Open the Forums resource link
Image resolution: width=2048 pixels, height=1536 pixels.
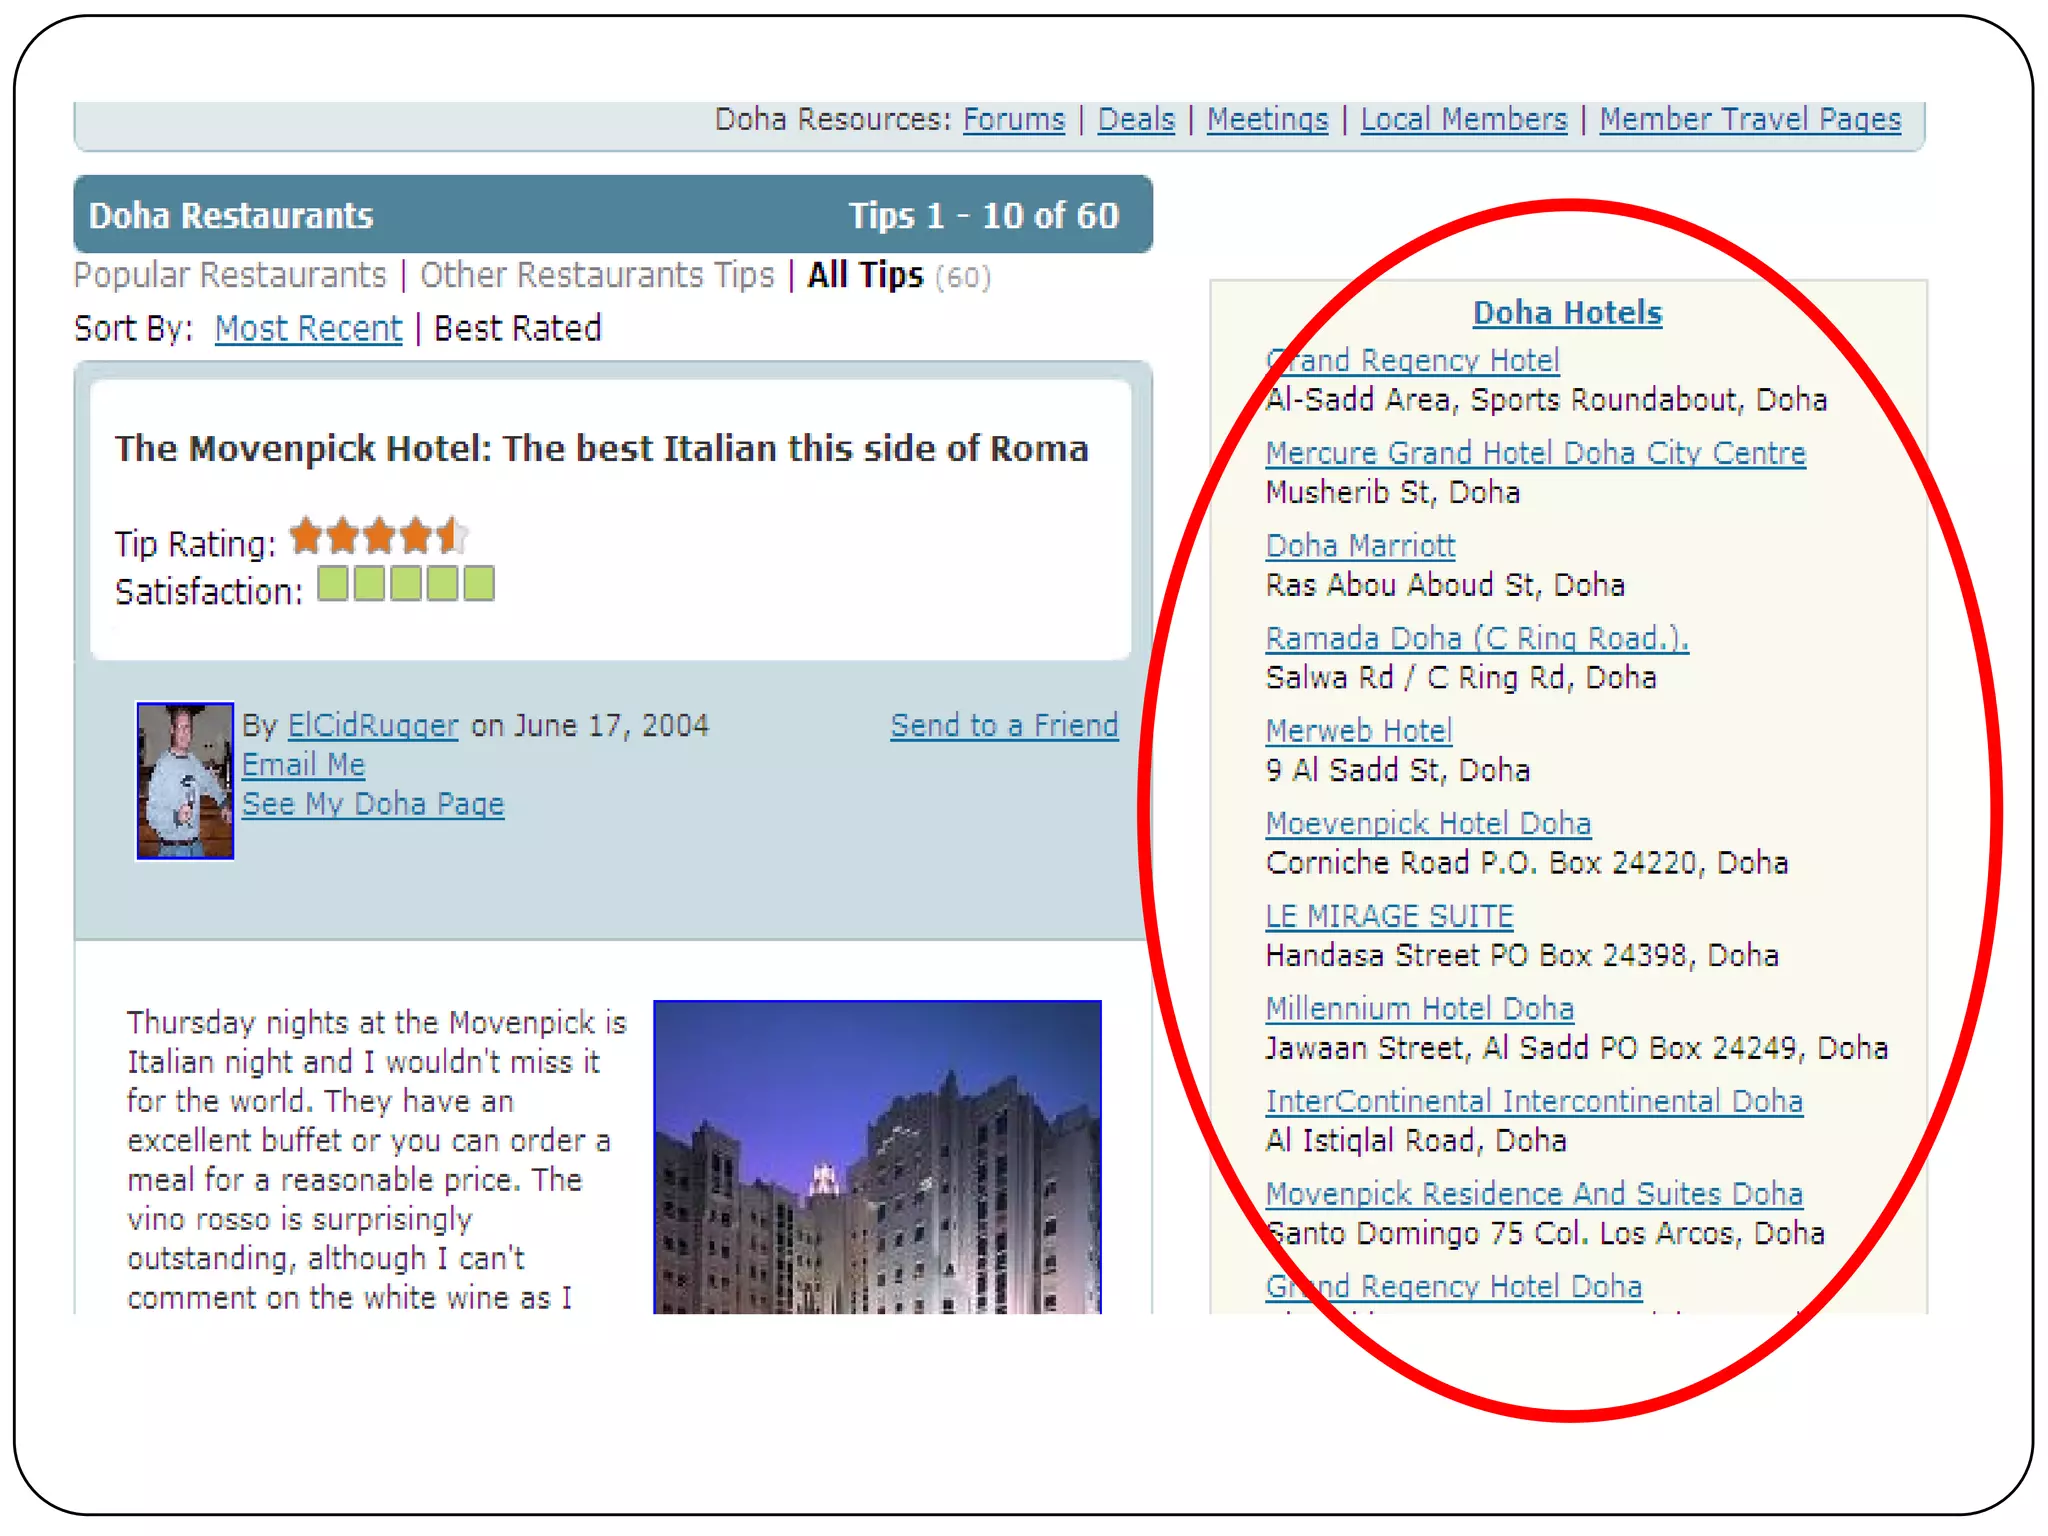(x=1013, y=120)
